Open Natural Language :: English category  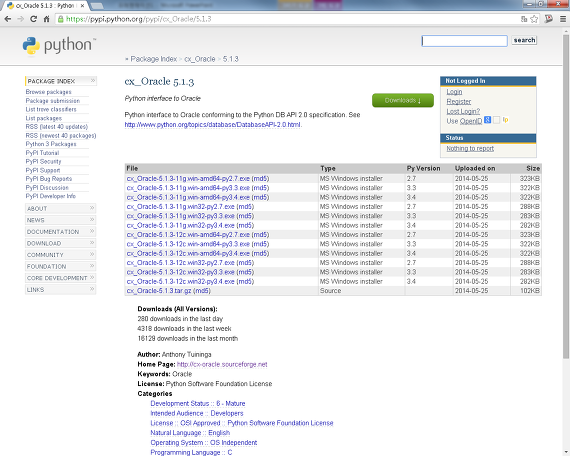tap(190, 433)
